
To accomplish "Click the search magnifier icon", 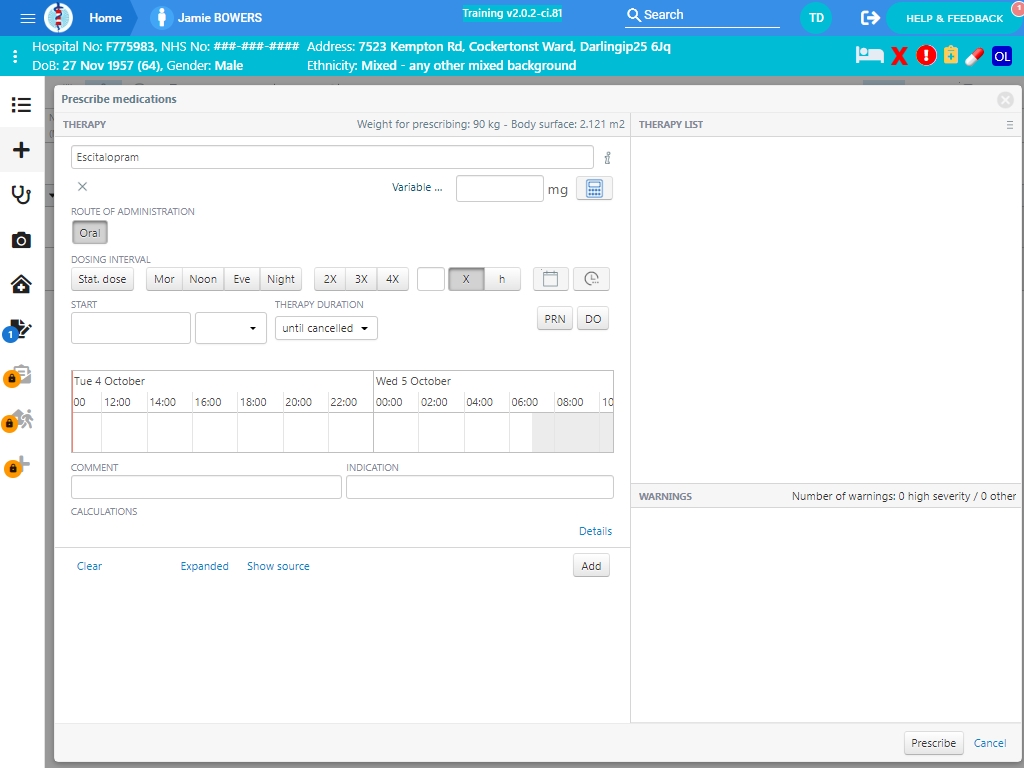I will pos(633,15).
